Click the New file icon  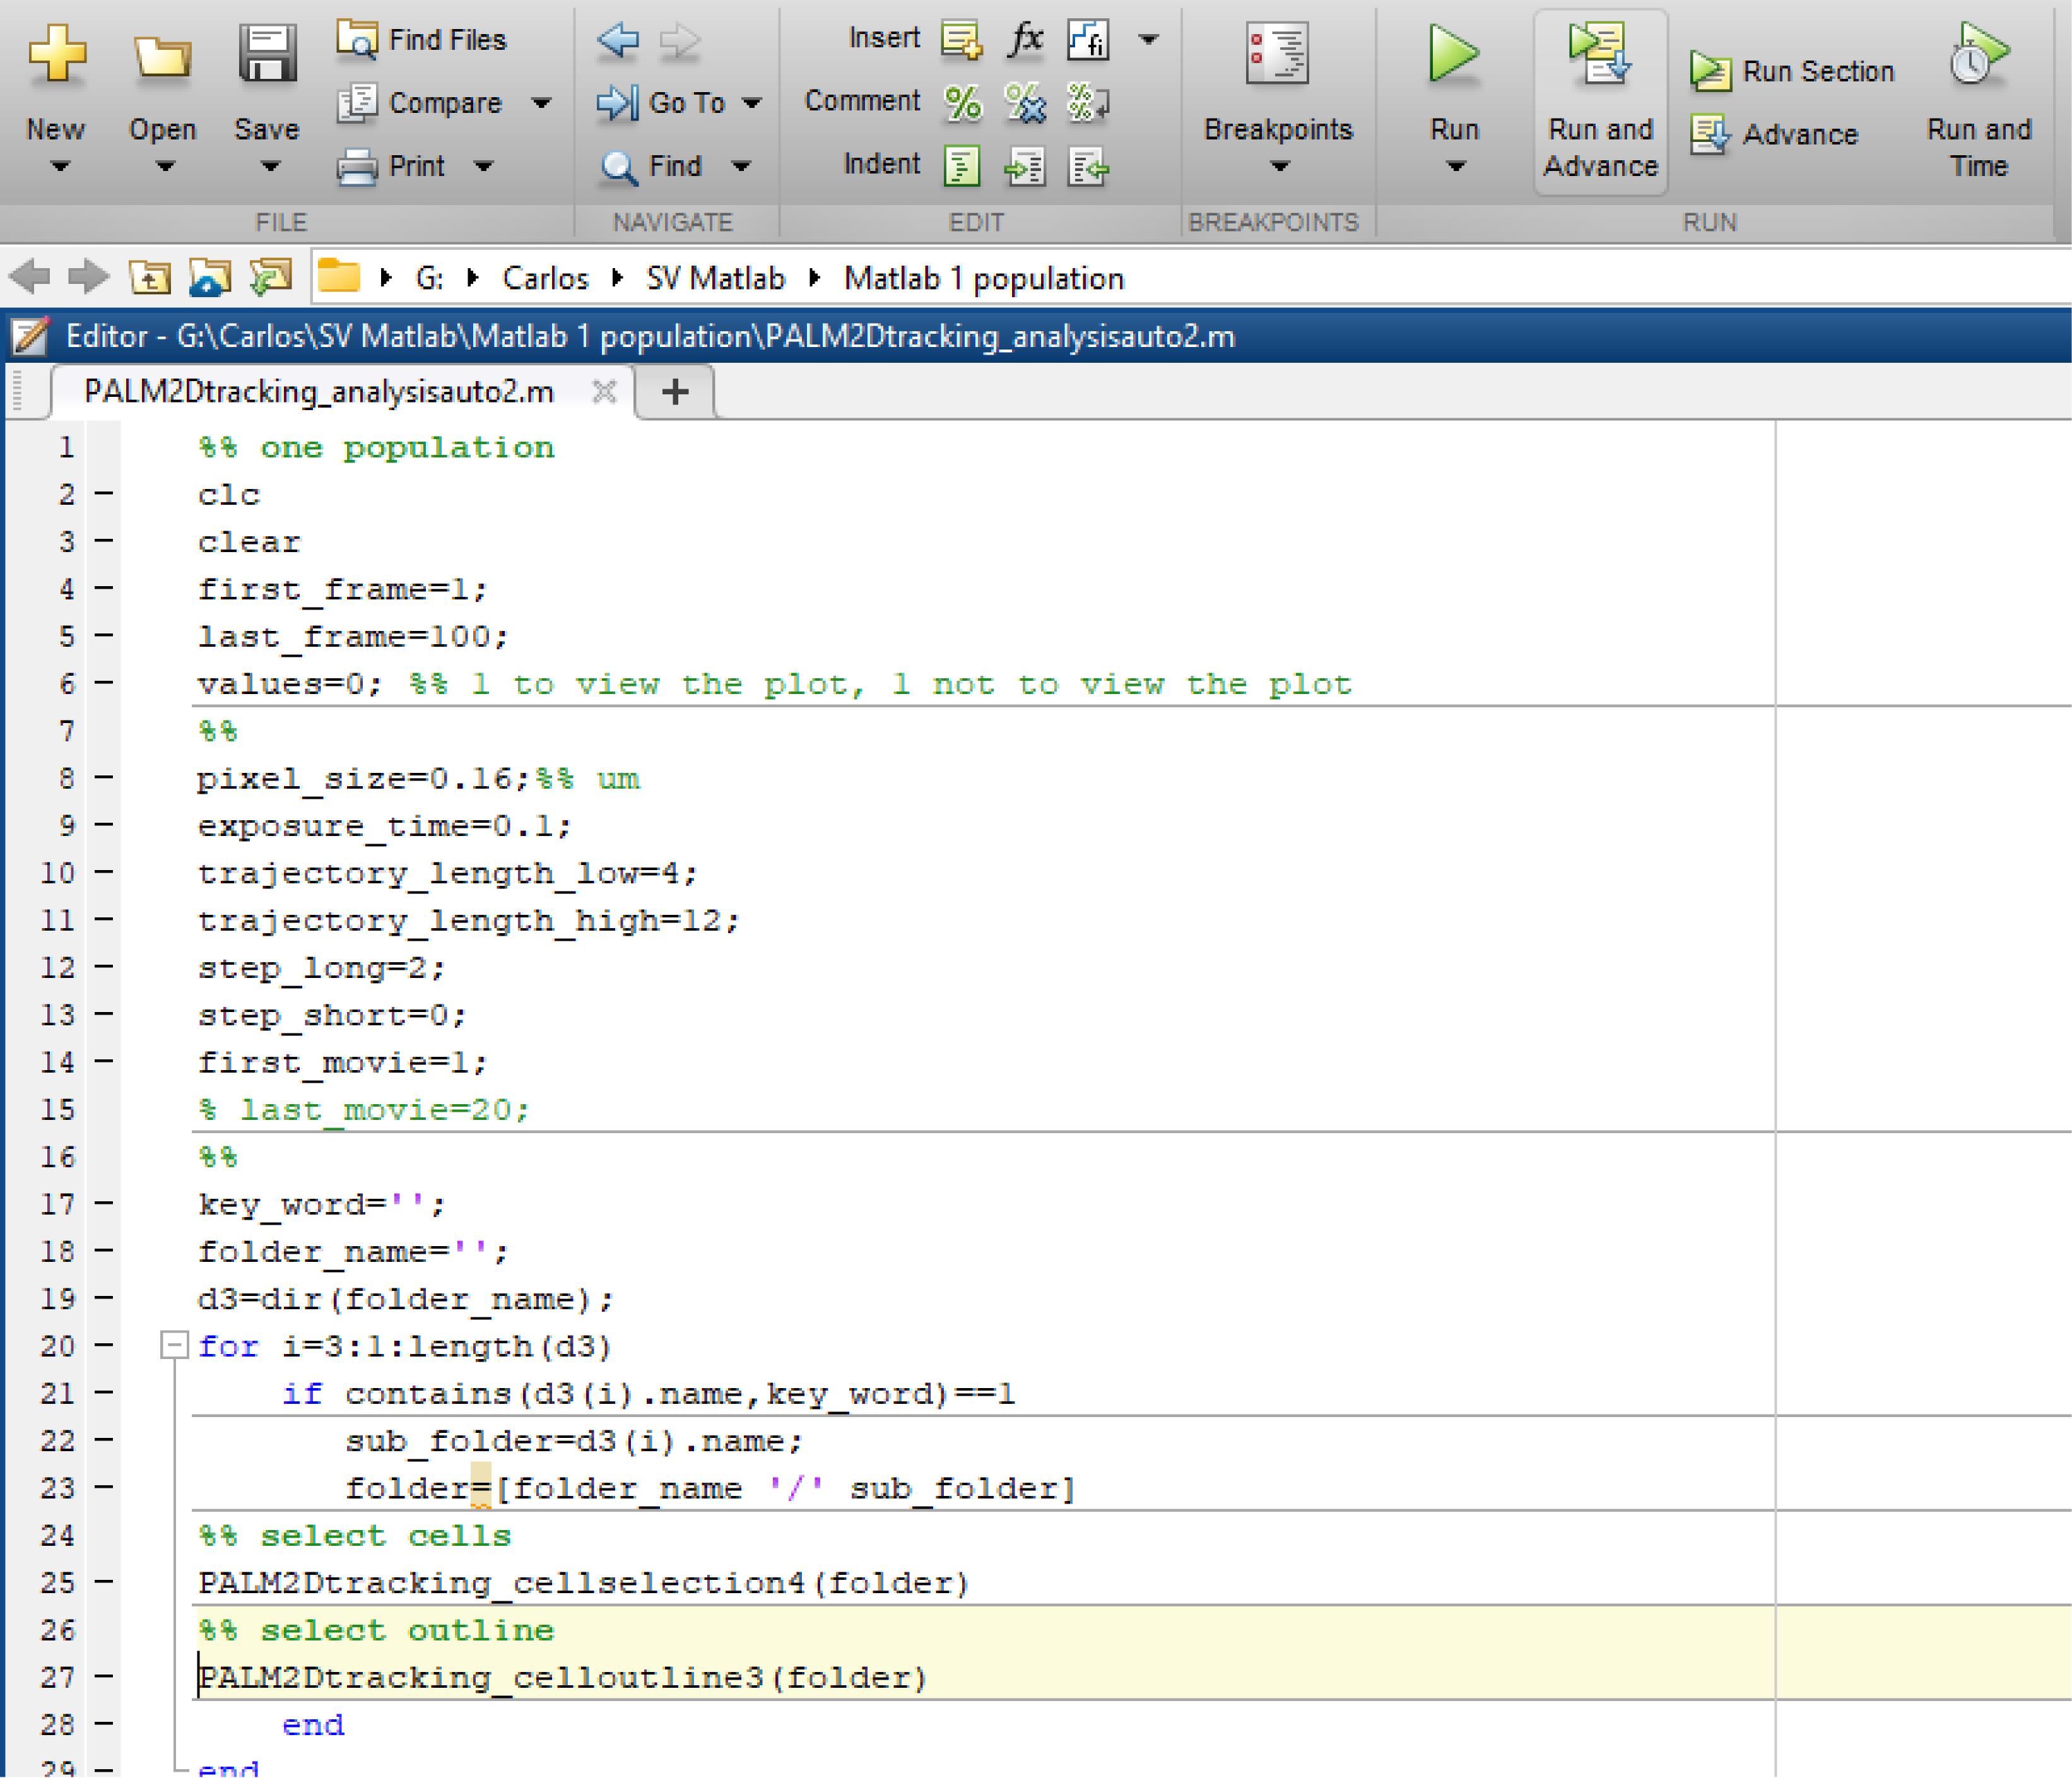click(x=57, y=54)
